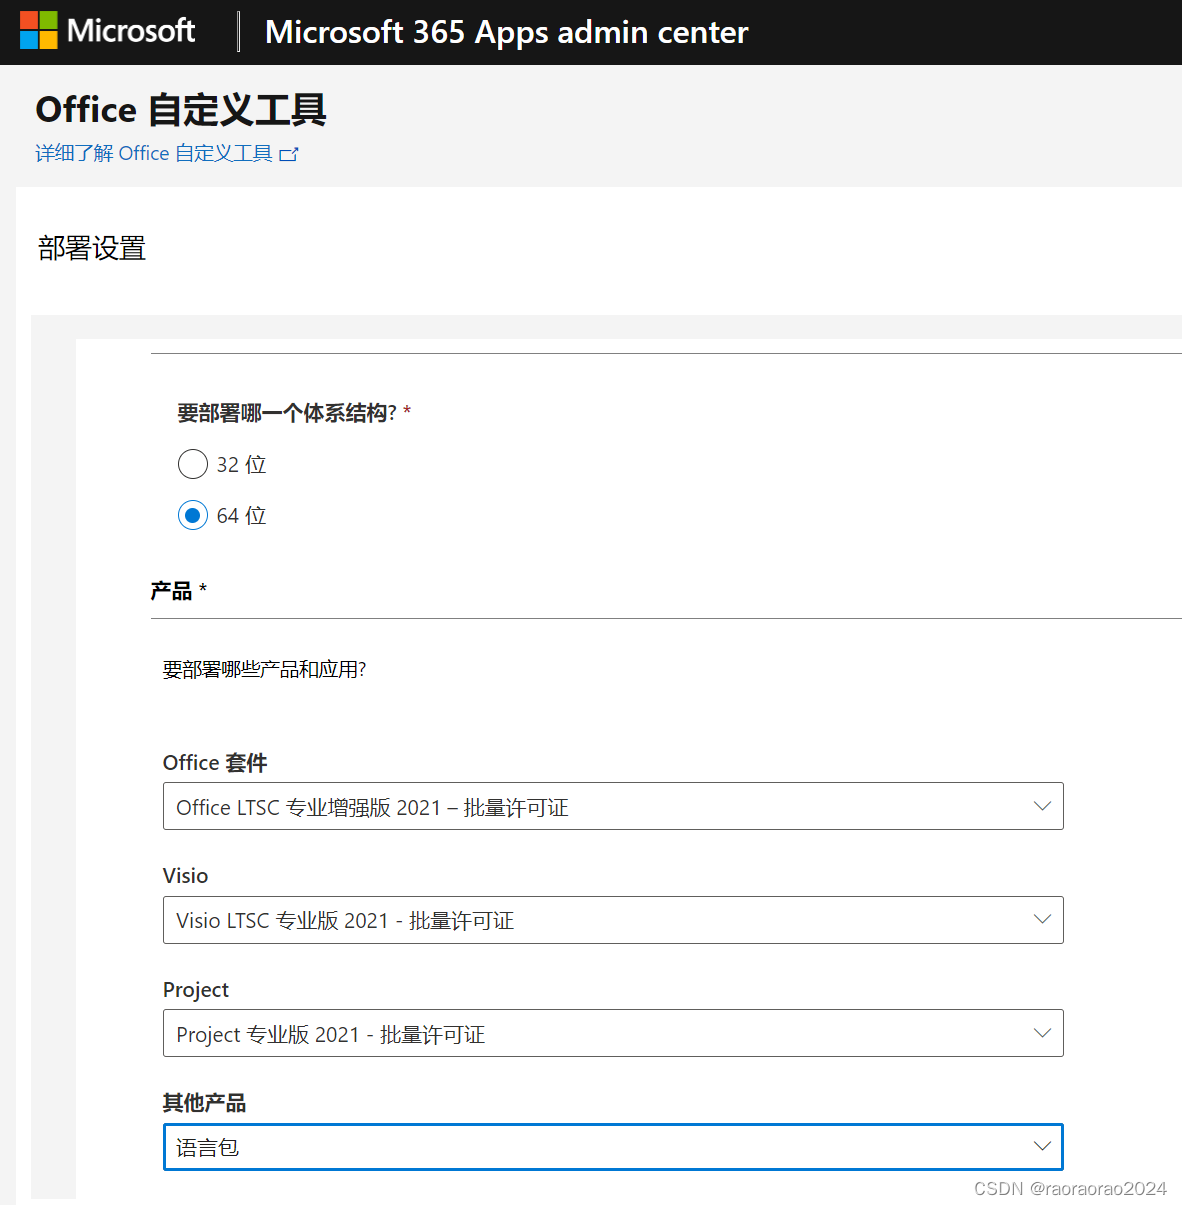Click the Office 自定义工具 page title
1182x1205 pixels.
pos(181,110)
